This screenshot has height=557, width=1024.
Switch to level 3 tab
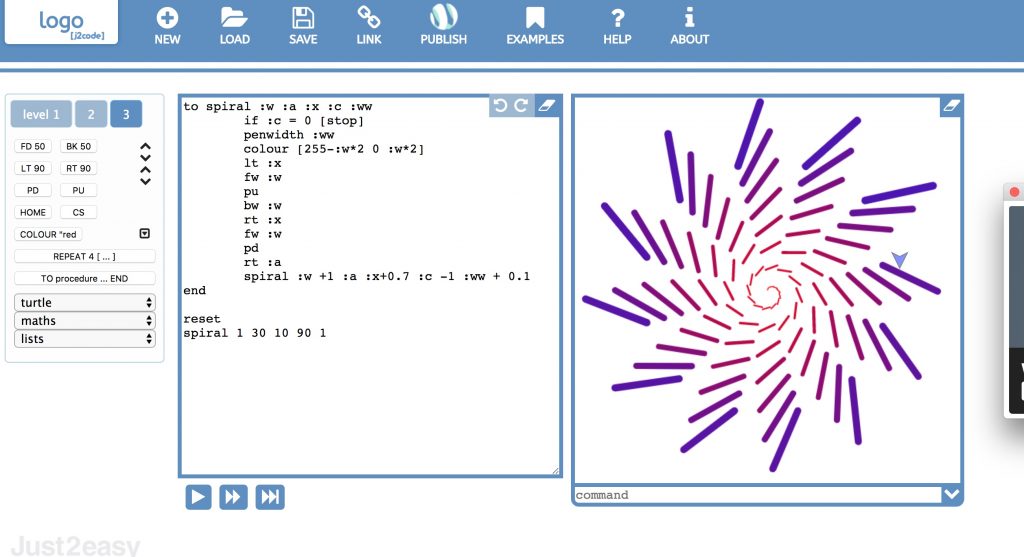(x=126, y=114)
